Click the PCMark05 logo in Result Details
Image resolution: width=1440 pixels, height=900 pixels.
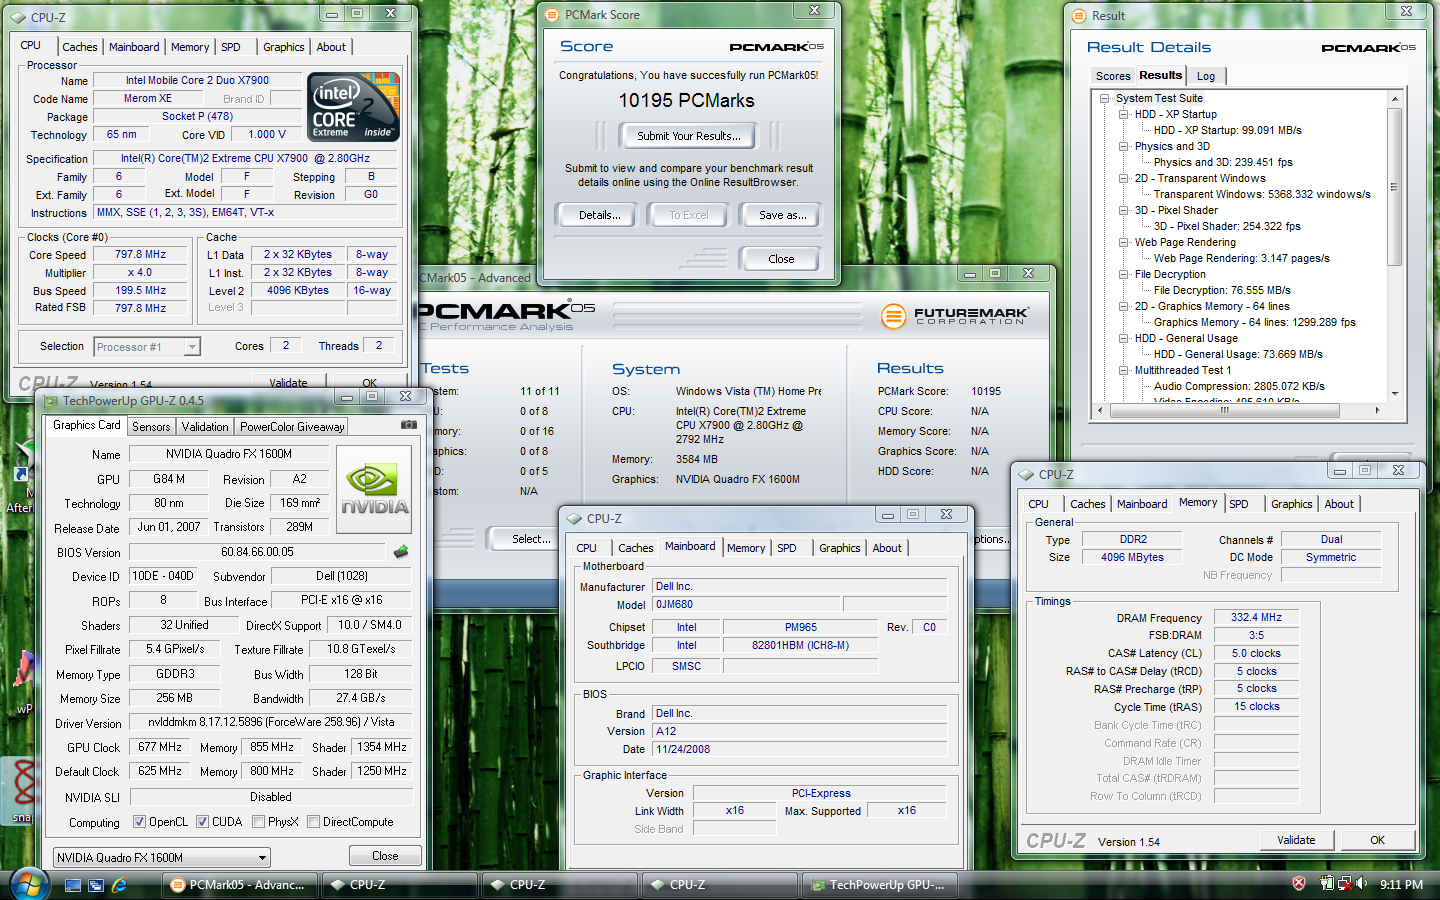1368,48
